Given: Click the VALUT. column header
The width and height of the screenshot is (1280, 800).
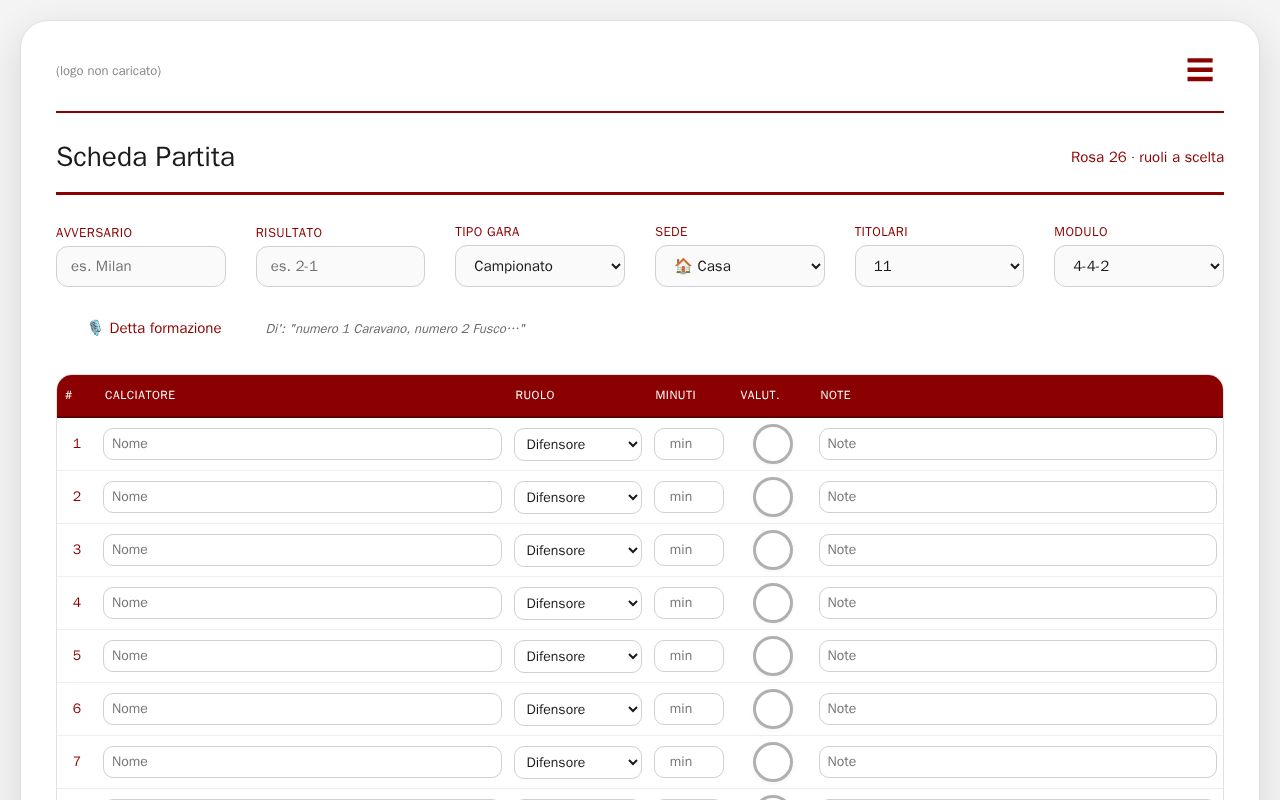Looking at the screenshot, I should click(760, 395).
